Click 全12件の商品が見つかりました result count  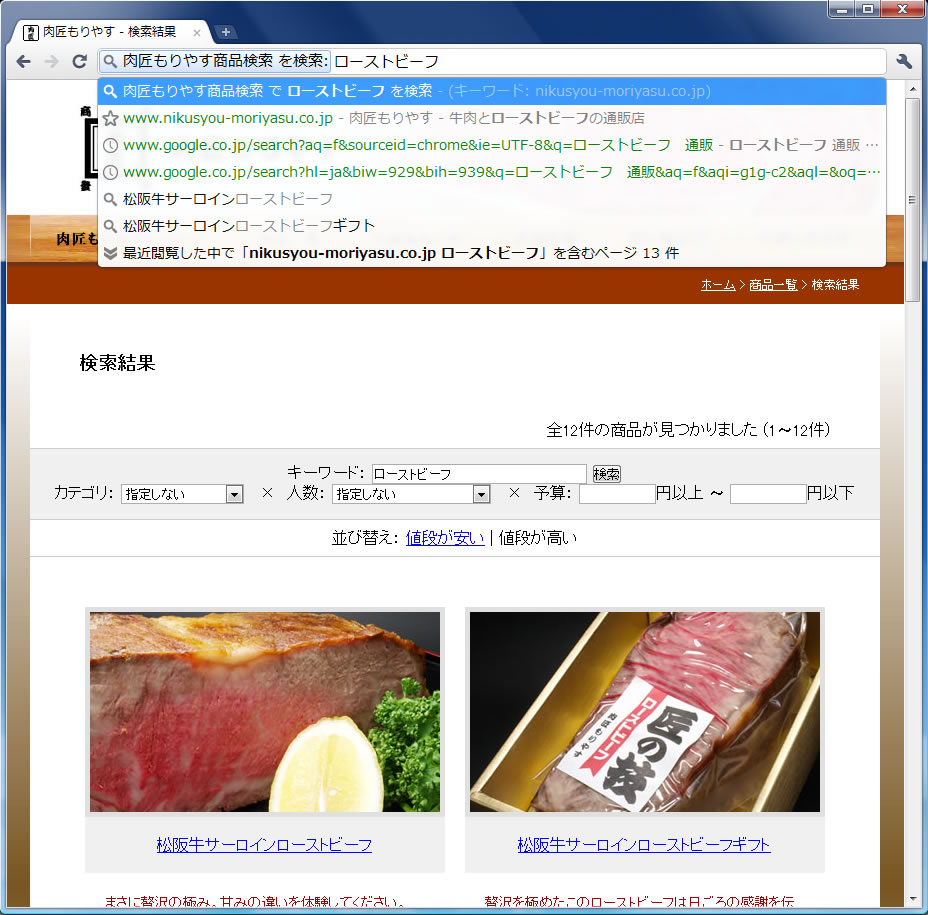pyautogui.click(x=688, y=429)
